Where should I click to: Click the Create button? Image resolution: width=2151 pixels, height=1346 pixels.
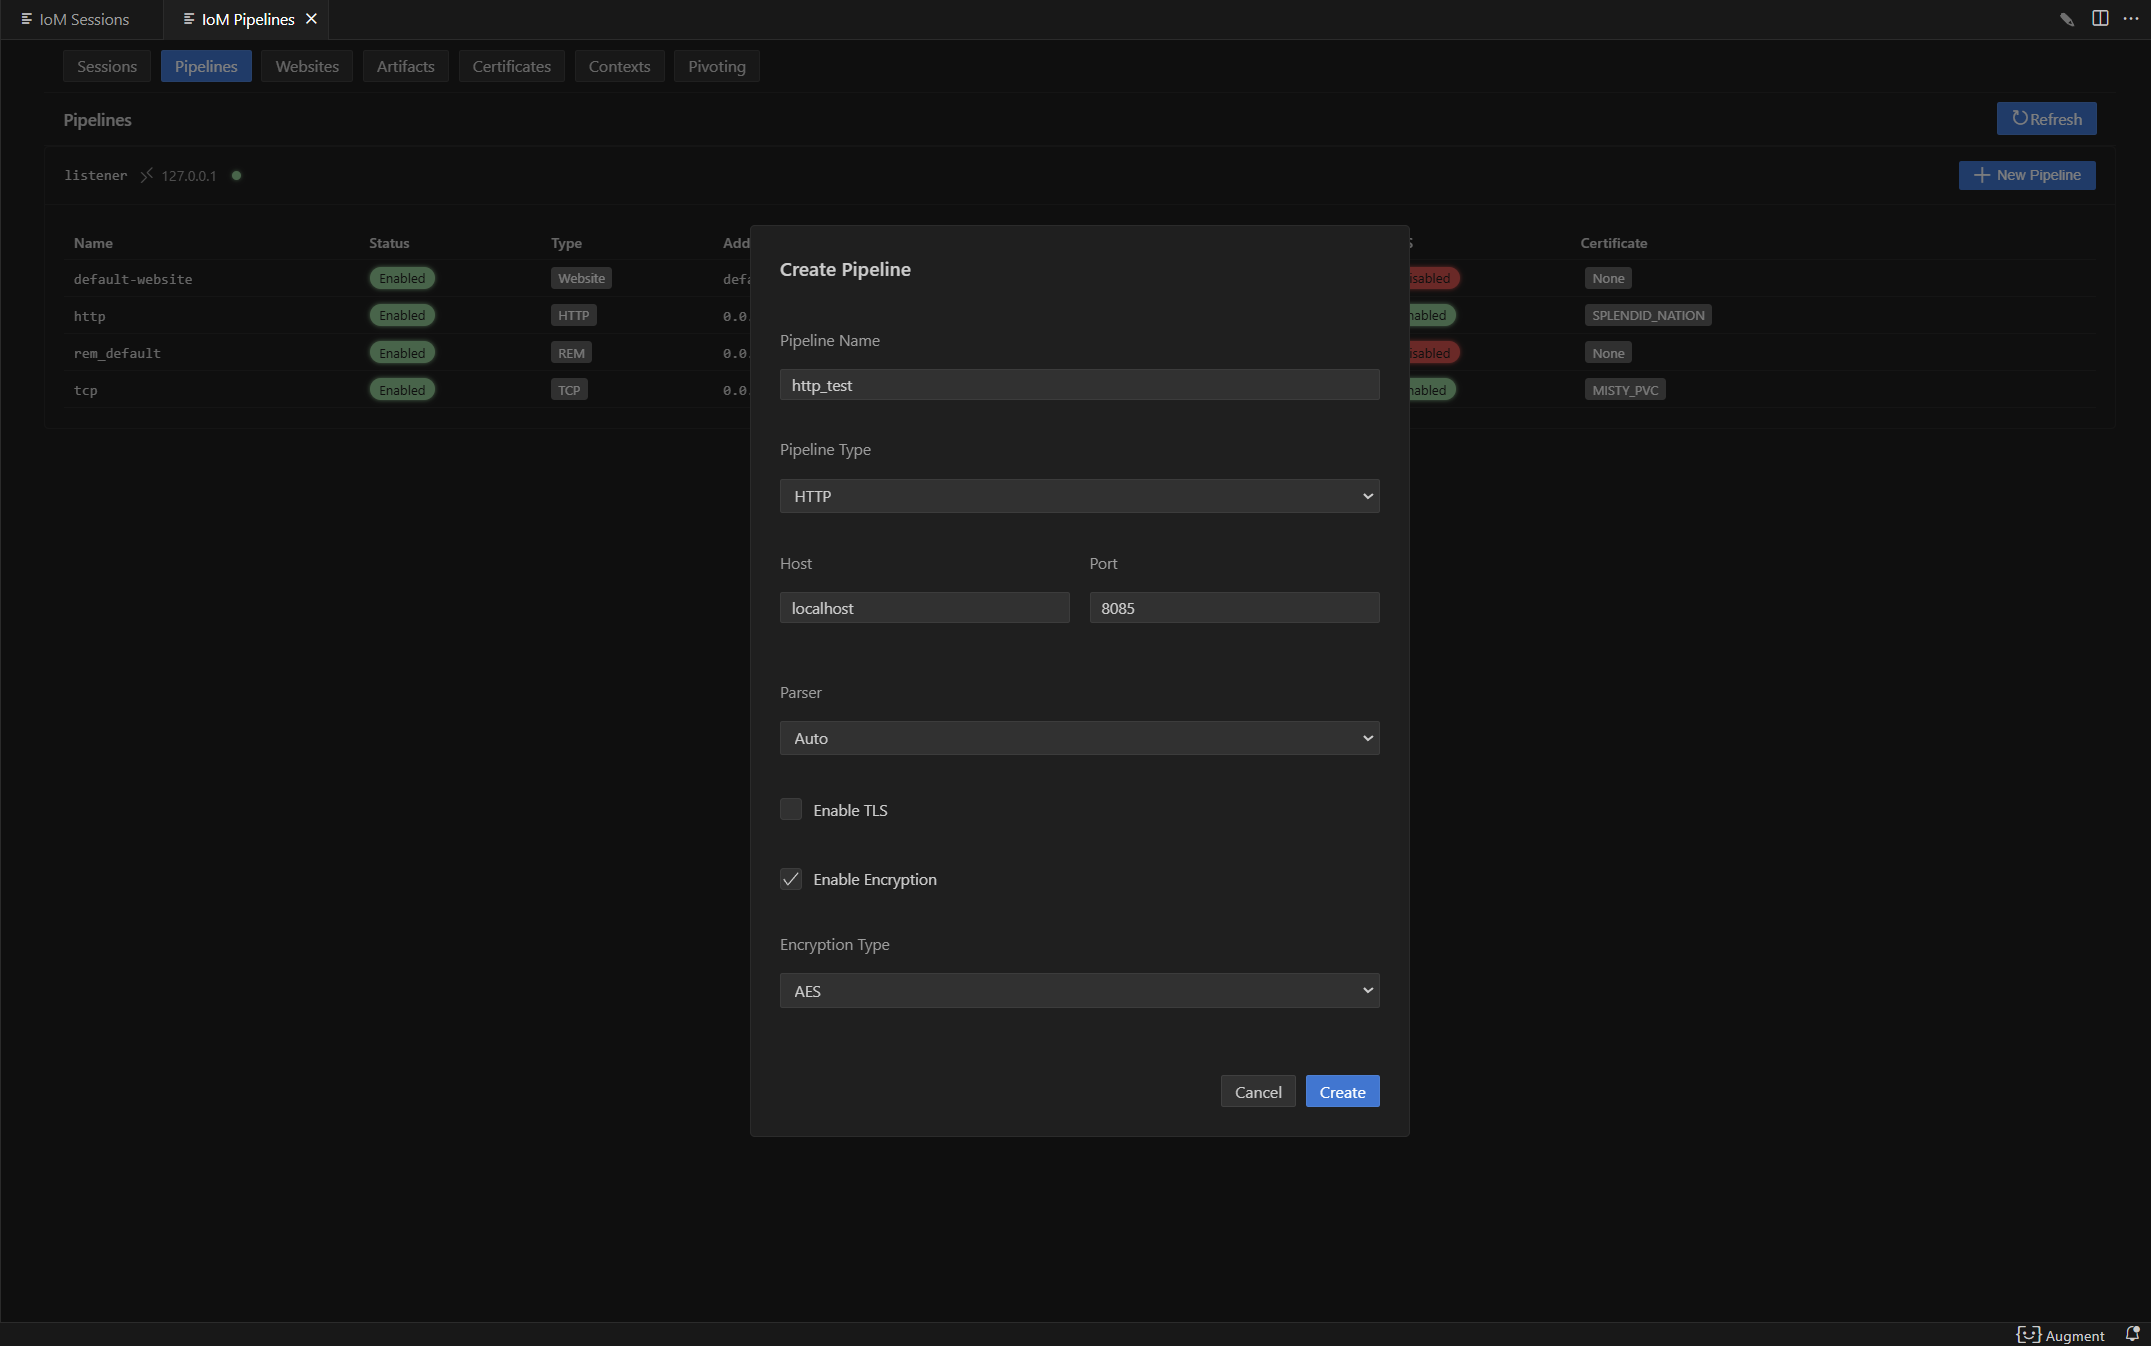1342,1092
